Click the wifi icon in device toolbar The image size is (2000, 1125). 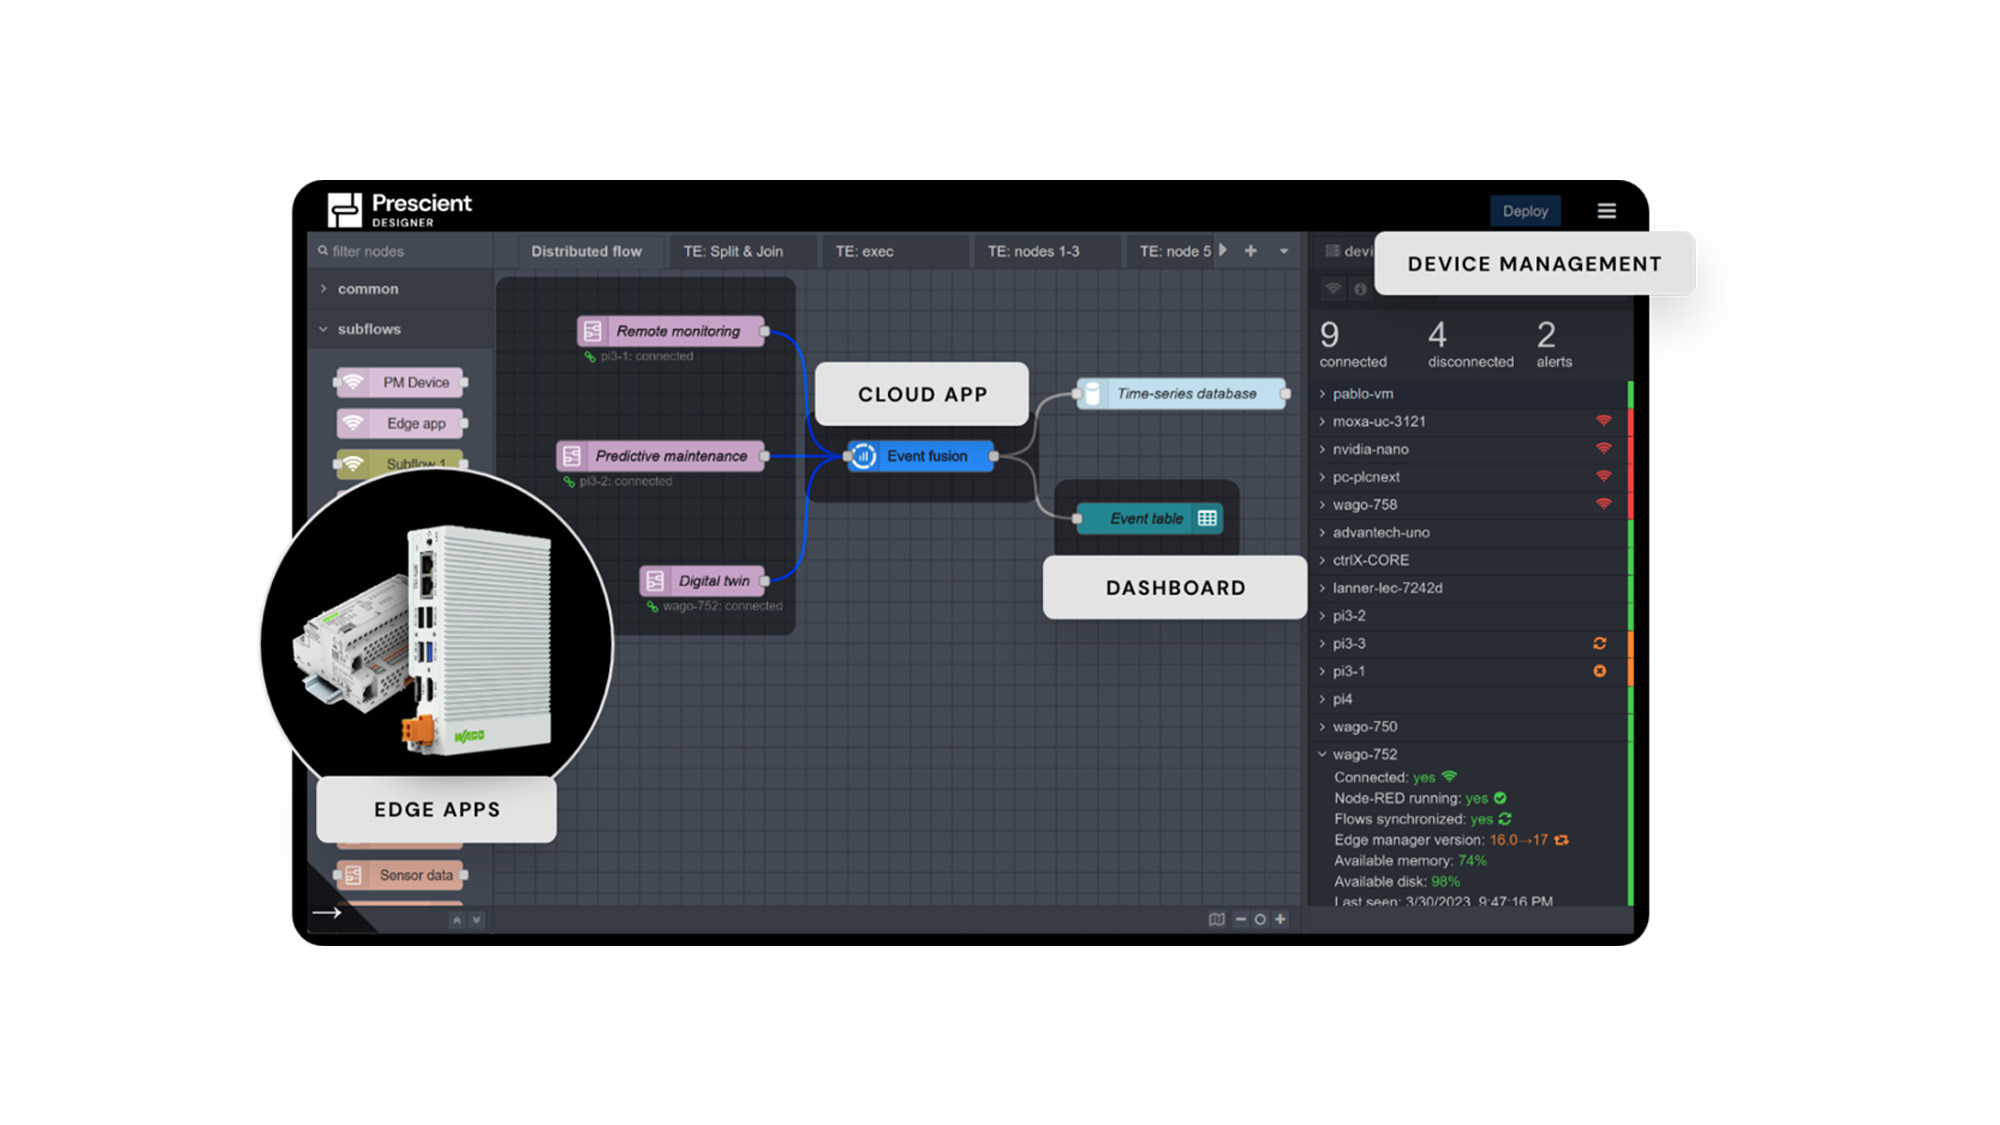[1333, 289]
